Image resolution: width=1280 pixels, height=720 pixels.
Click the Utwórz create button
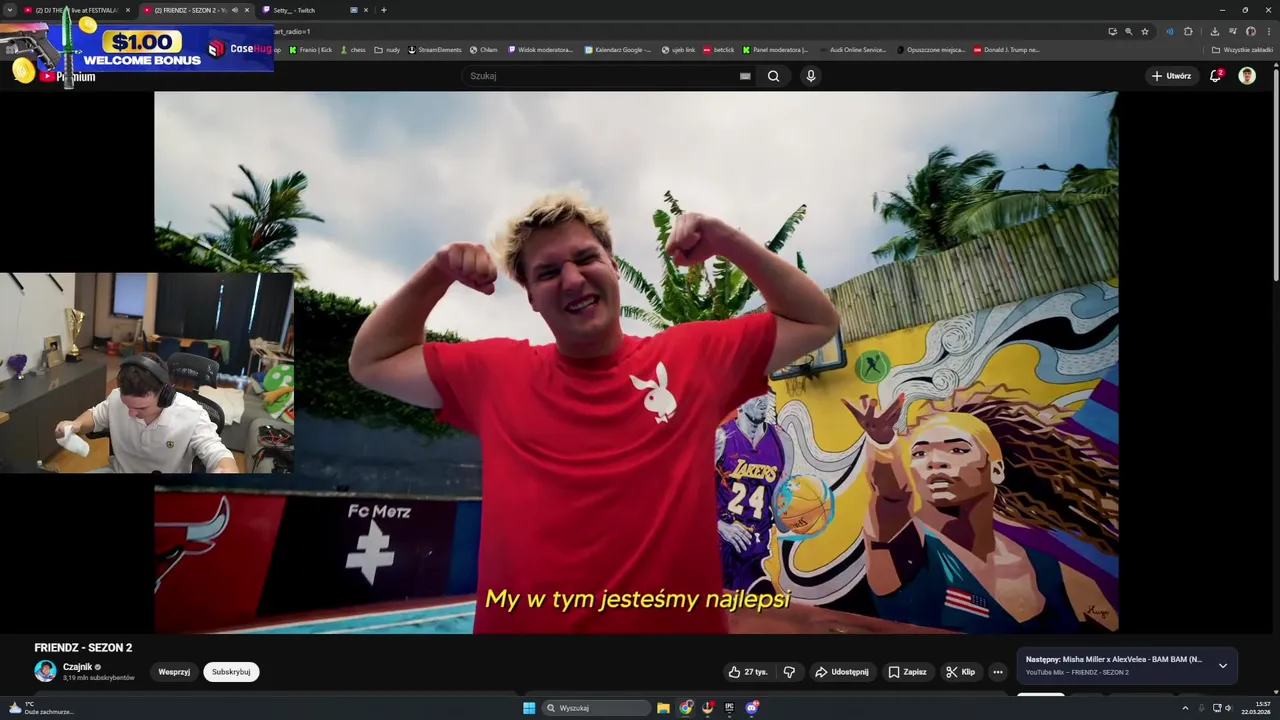point(1171,76)
